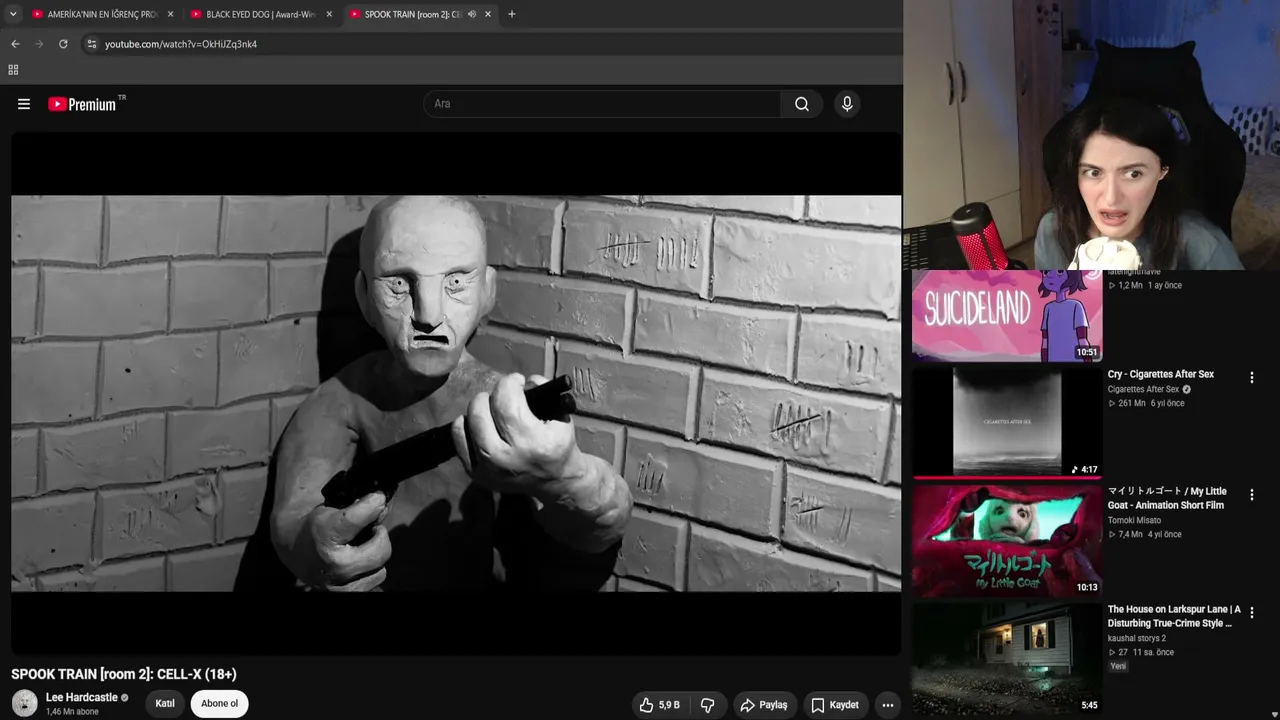1280x720 pixels.
Task: Like the SPOOK TRAIN video
Action: pyautogui.click(x=660, y=705)
